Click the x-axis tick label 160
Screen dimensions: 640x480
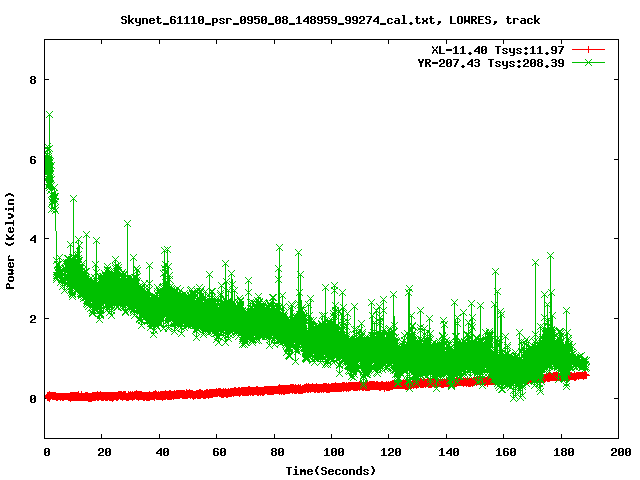[x=506, y=452]
